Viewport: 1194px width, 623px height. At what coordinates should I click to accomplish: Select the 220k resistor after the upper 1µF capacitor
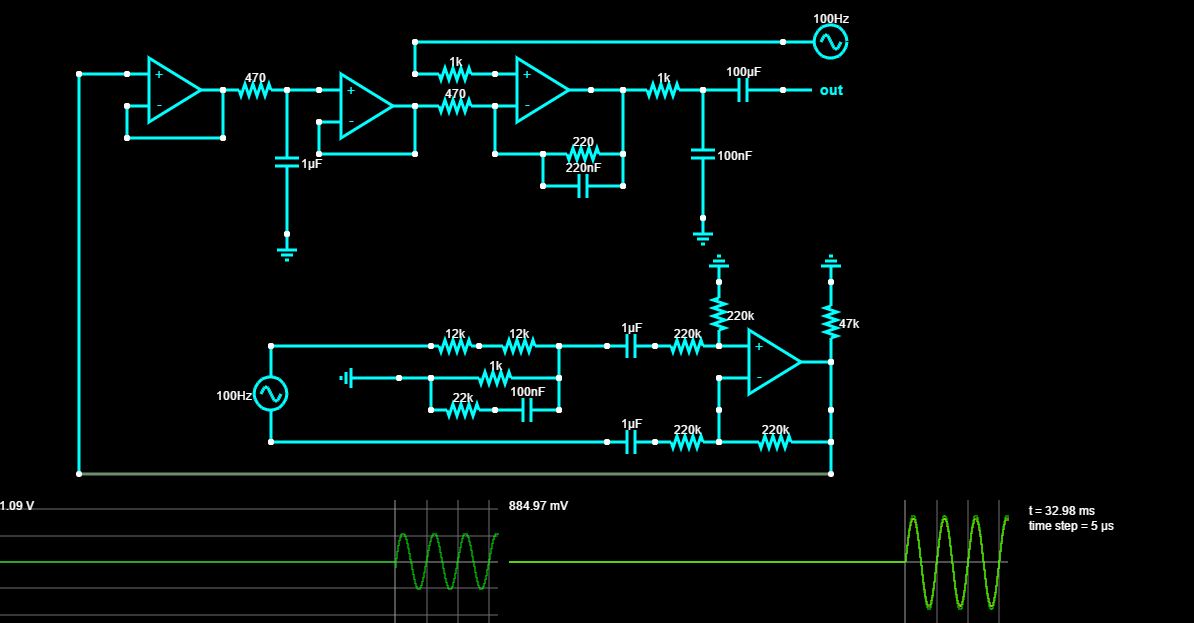coord(686,346)
